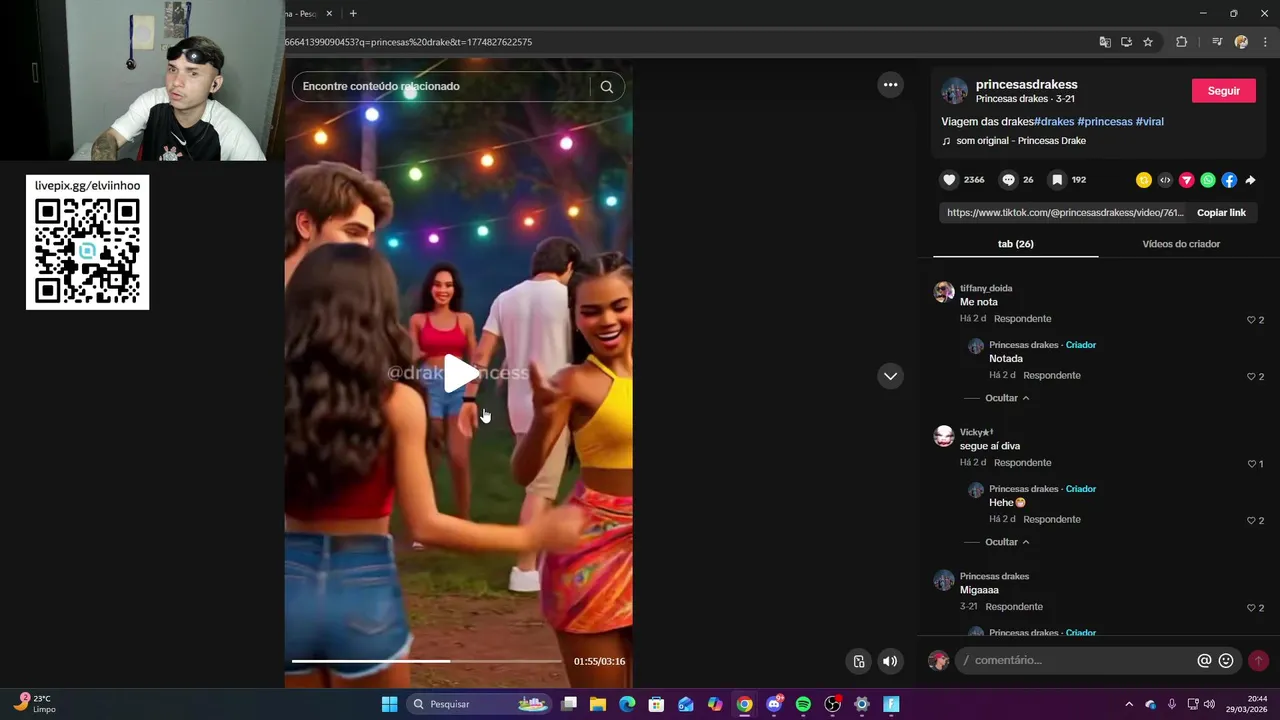Screen dimensions: 1280x720
Task: Bookmark this page with the star
Action: click(1148, 42)
